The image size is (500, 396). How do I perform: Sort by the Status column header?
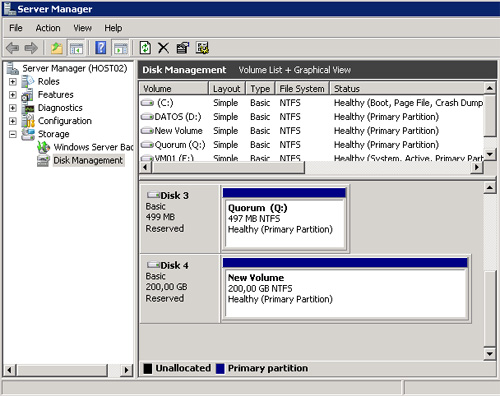(x=407, y=89)
